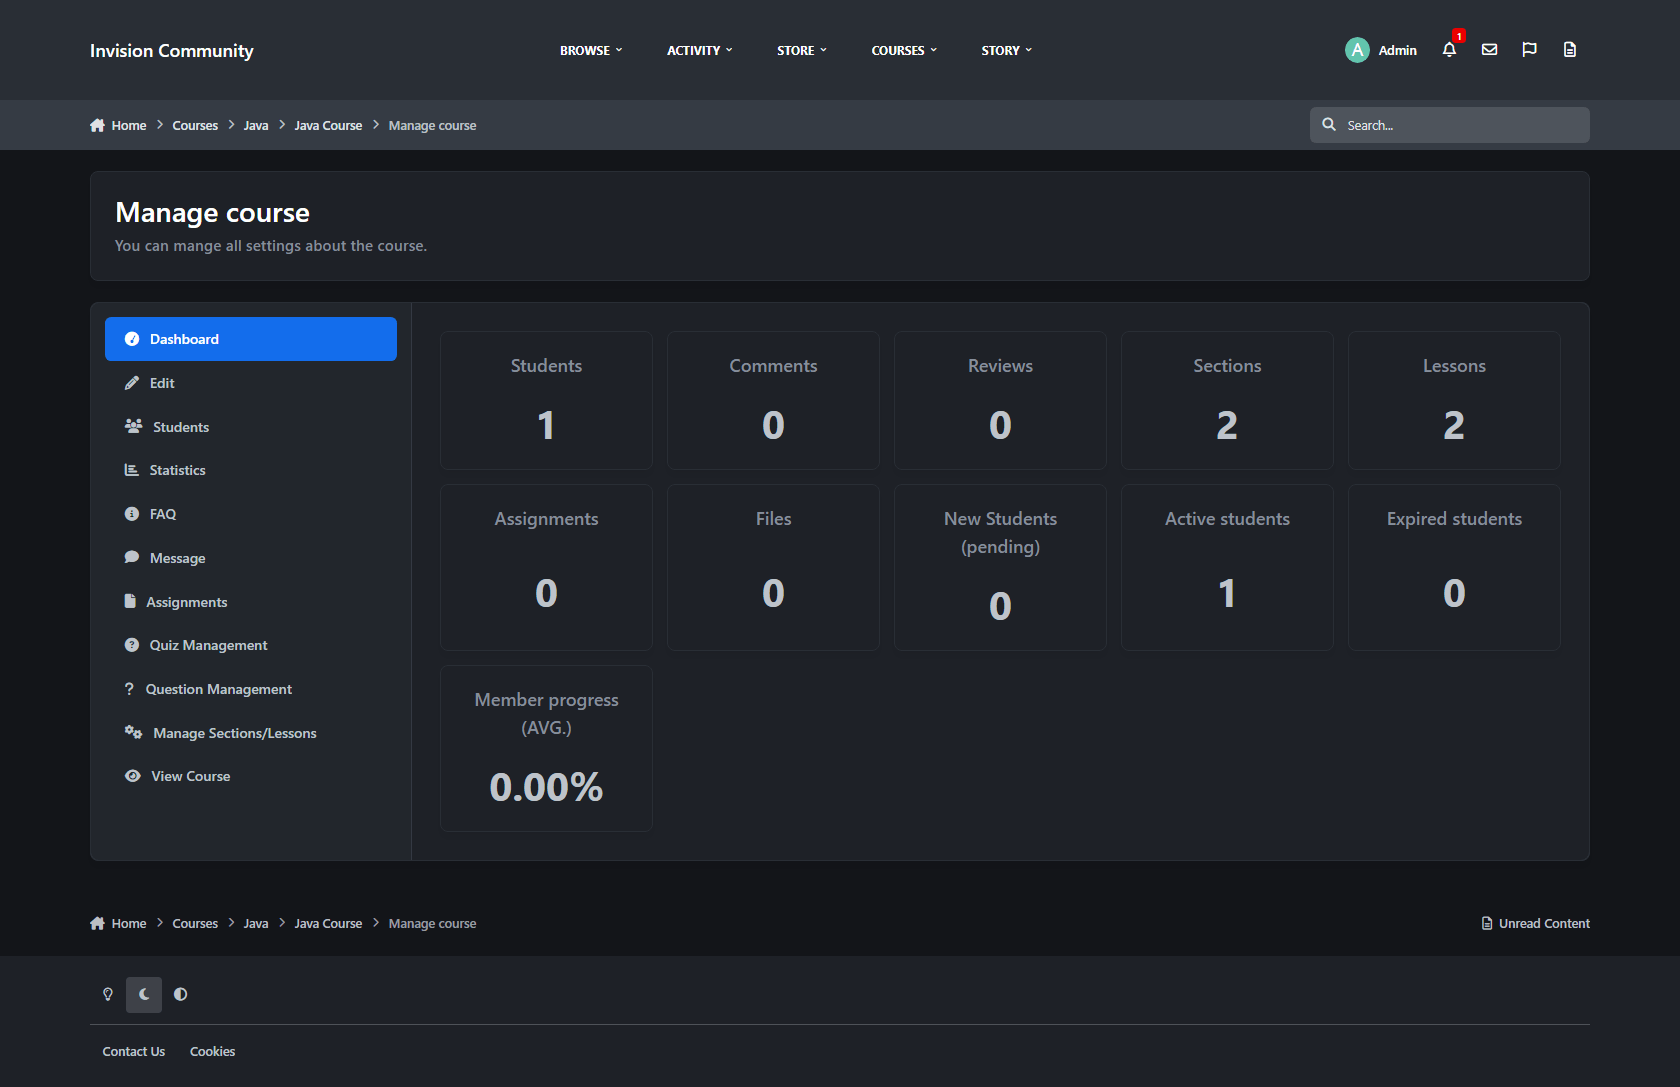Image resolution: width=1680 pixels, height=1087 pixels.
Task: Click the Expired students stat card
Action: [x=1454, y=568]
